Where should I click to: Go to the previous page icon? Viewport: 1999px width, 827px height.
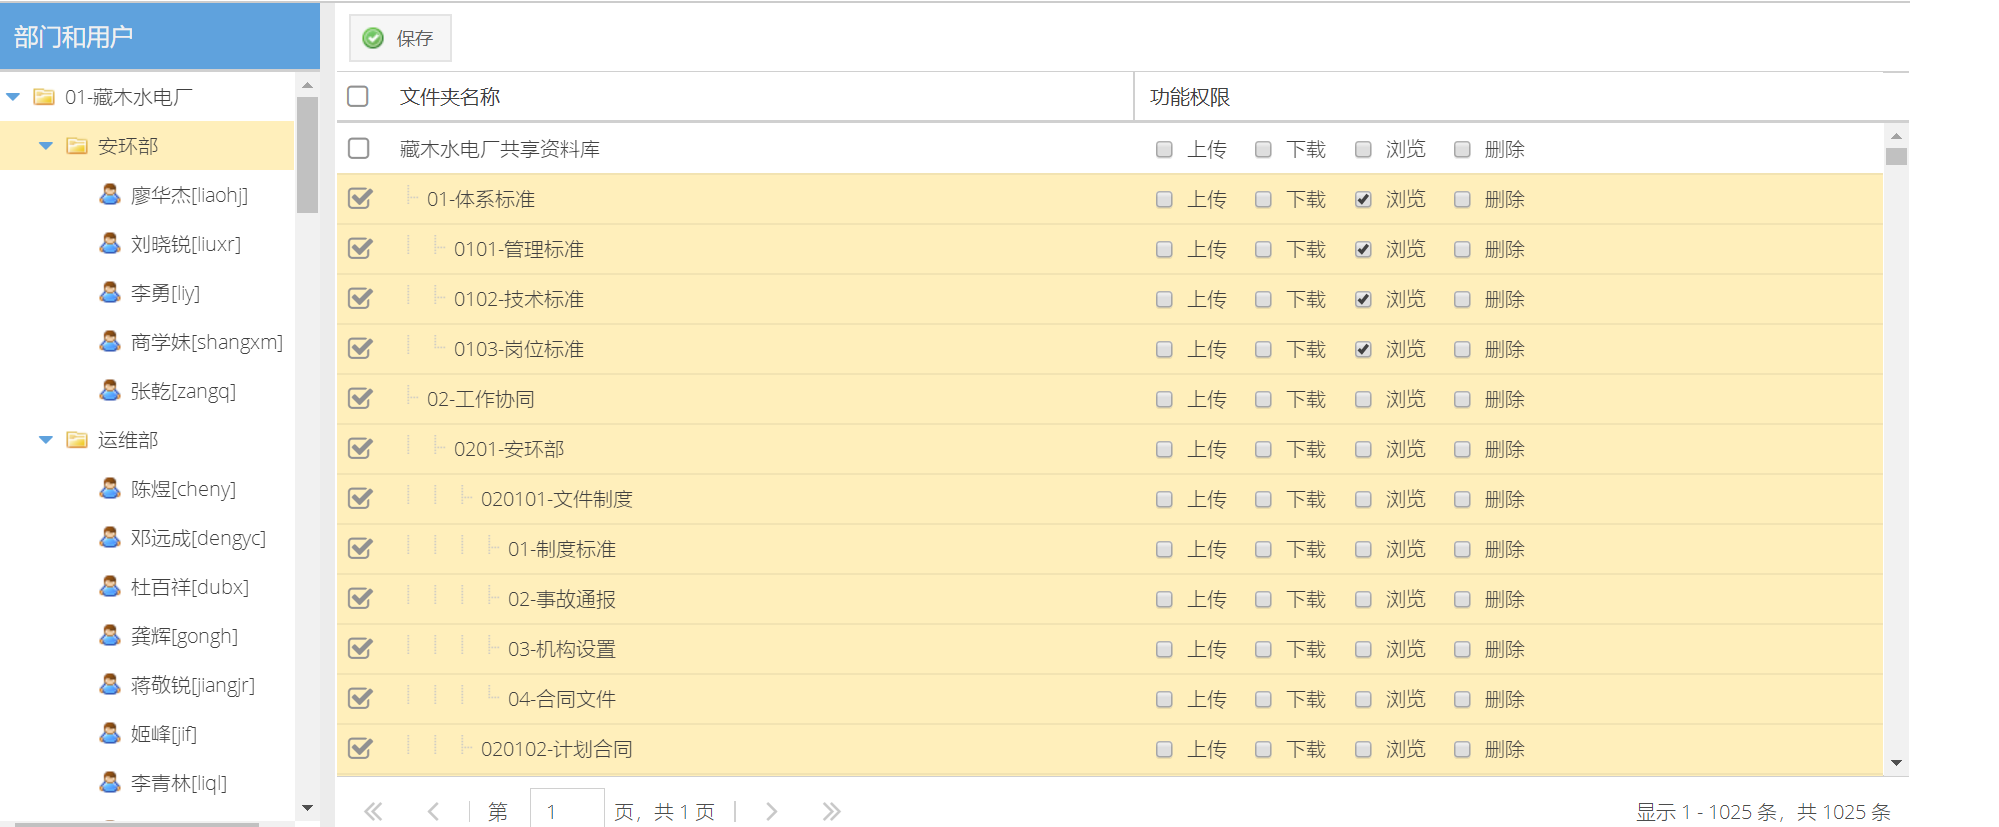[x=433, y=811]
